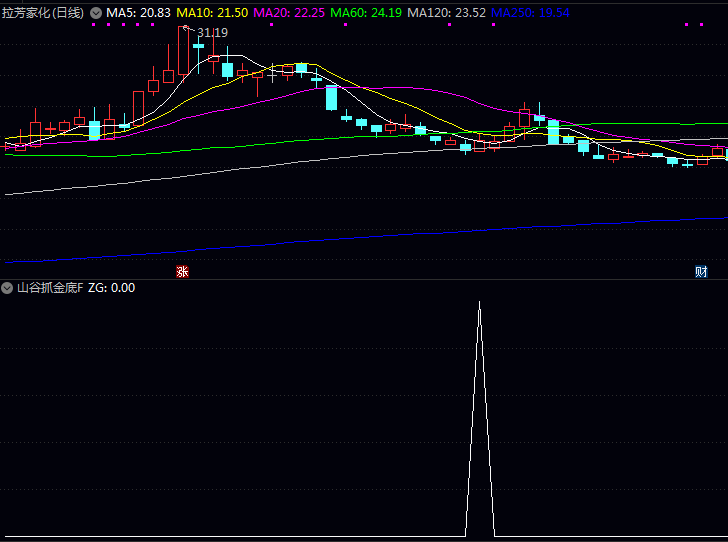The width and height of the screenshot is (728, 542).
Task: Click the 31.19 high price label
Action: coord(212,33)
